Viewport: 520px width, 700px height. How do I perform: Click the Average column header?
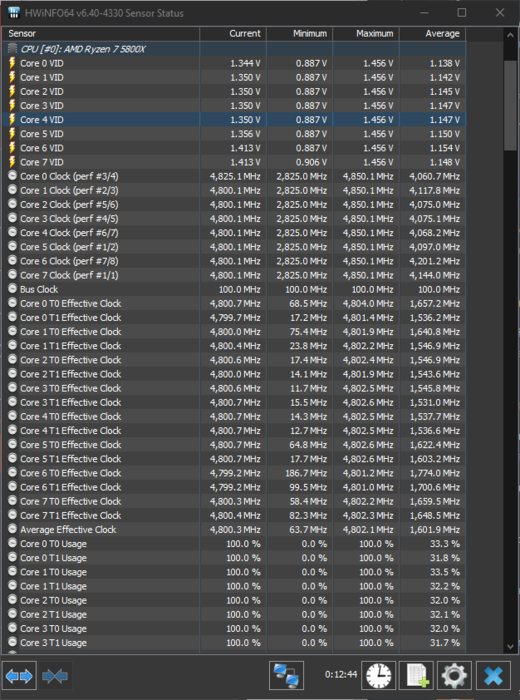[433, 33]
